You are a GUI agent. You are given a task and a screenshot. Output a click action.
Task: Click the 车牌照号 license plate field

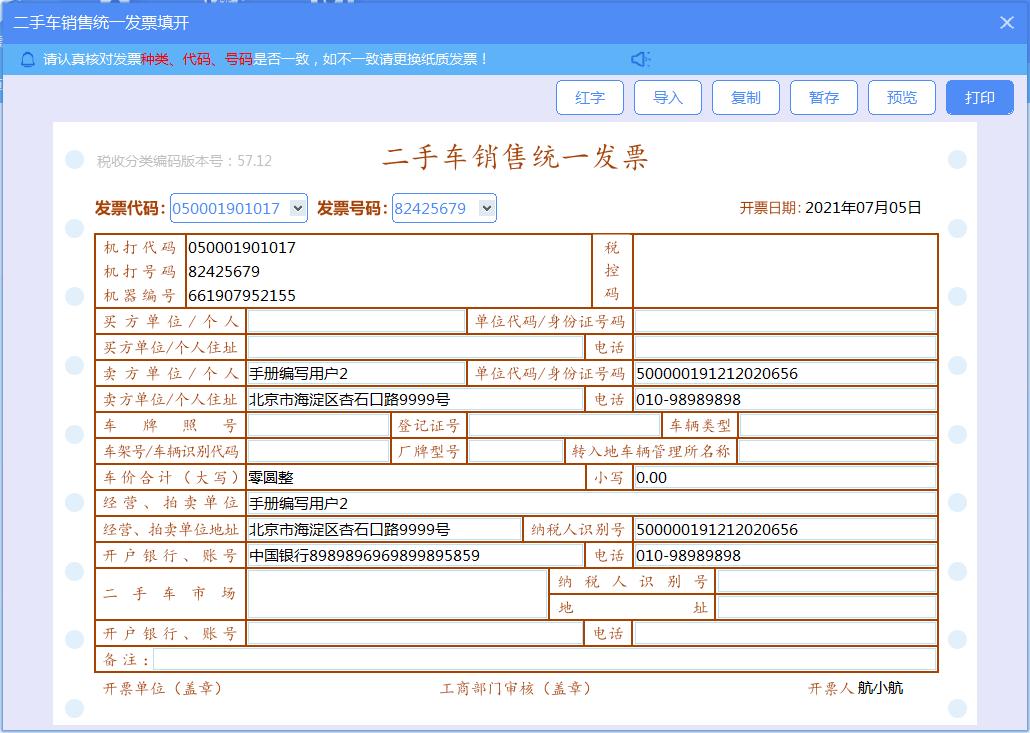pos(315,425)
